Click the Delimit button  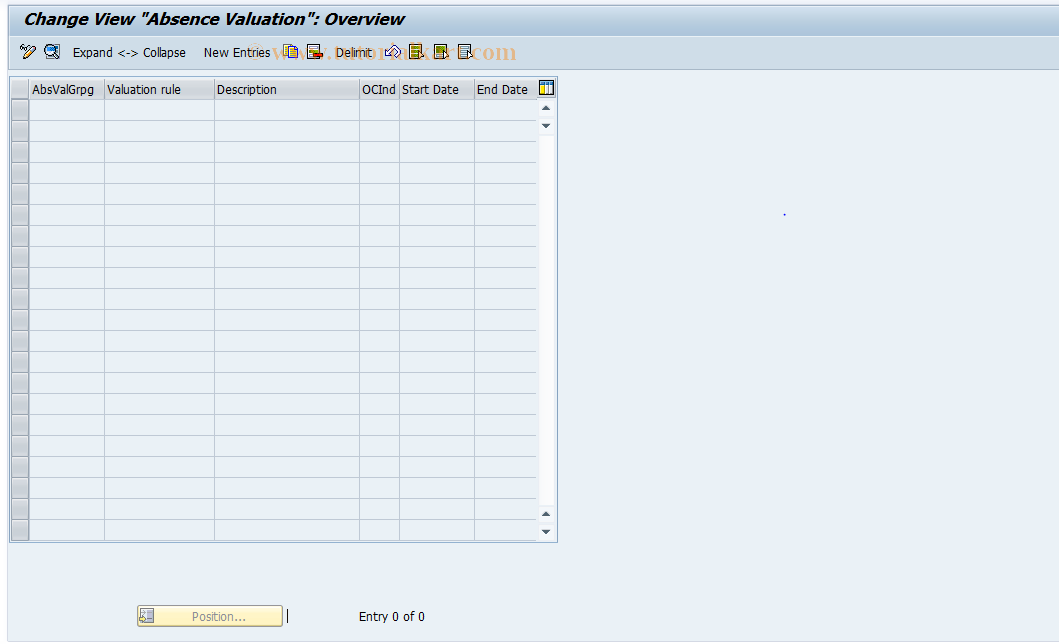coord(354,53)
